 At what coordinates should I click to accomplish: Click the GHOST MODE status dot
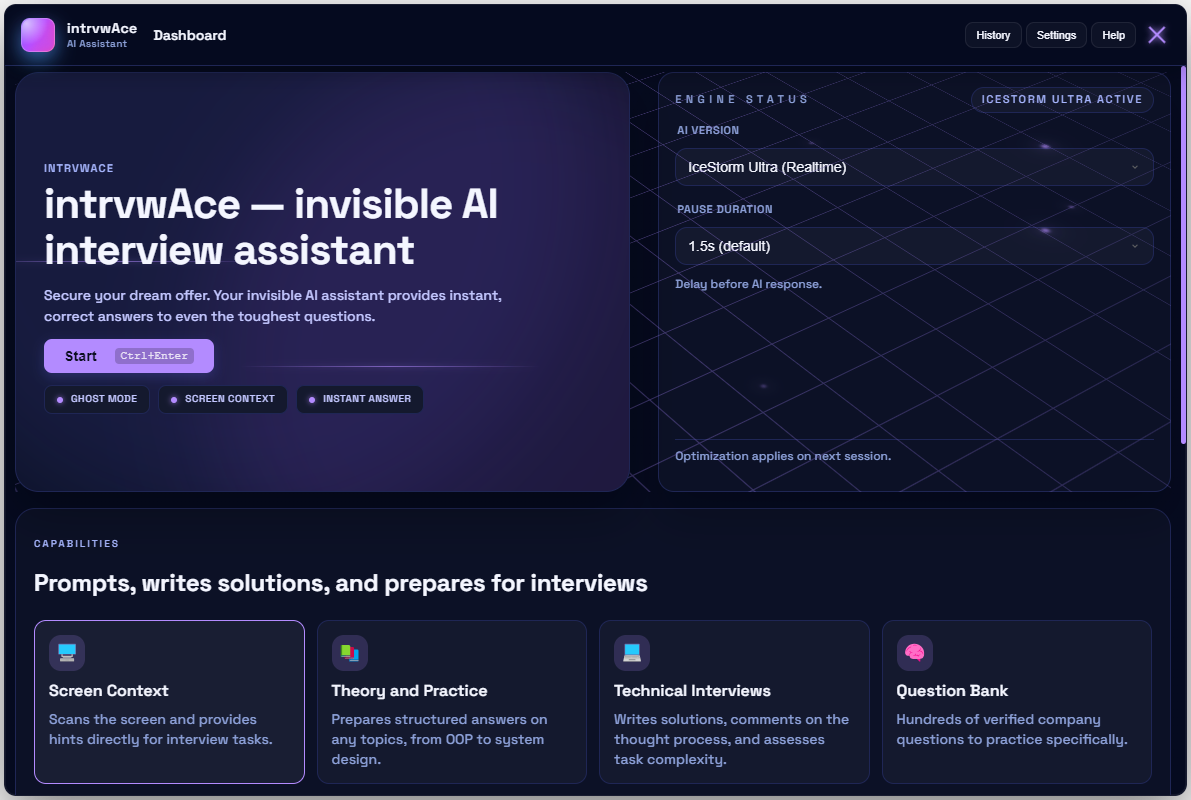pos(61,399)
